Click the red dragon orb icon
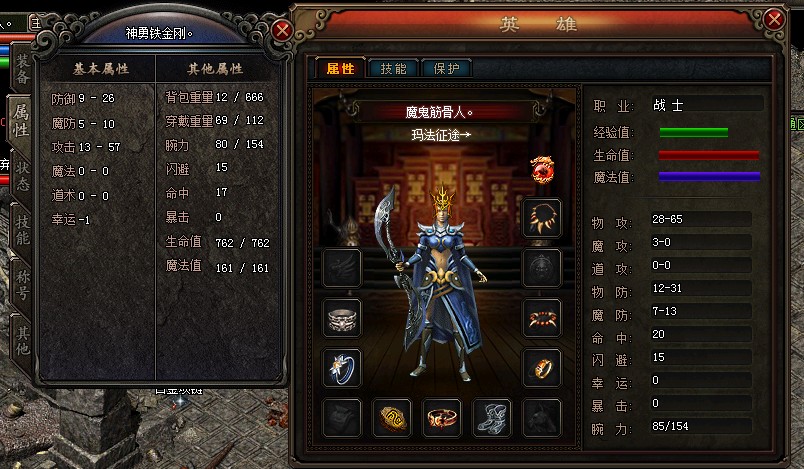This screenshot has height=469, width=804. click(x=542, y=170)
